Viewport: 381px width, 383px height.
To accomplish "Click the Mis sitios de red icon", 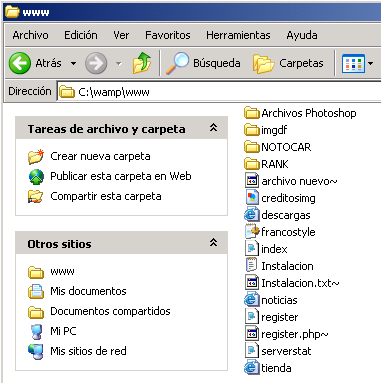I will coord(36,351).
